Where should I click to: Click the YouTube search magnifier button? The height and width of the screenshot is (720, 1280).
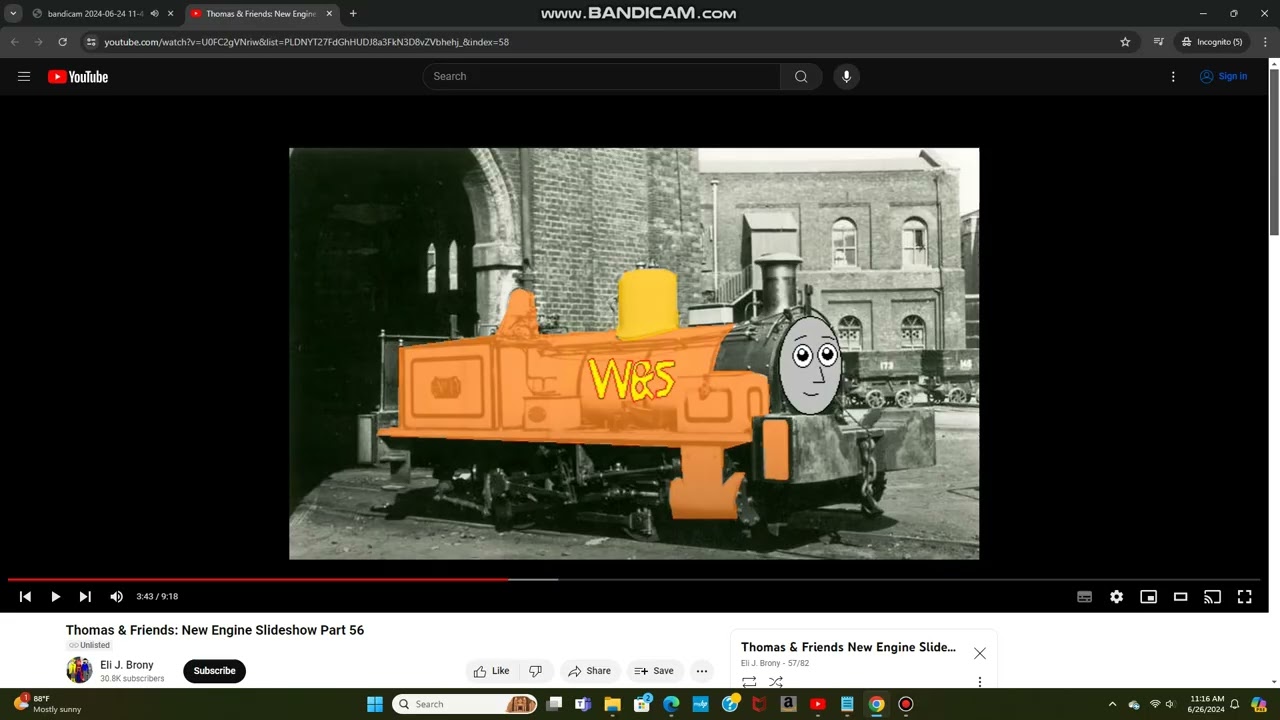click(801, 76)
